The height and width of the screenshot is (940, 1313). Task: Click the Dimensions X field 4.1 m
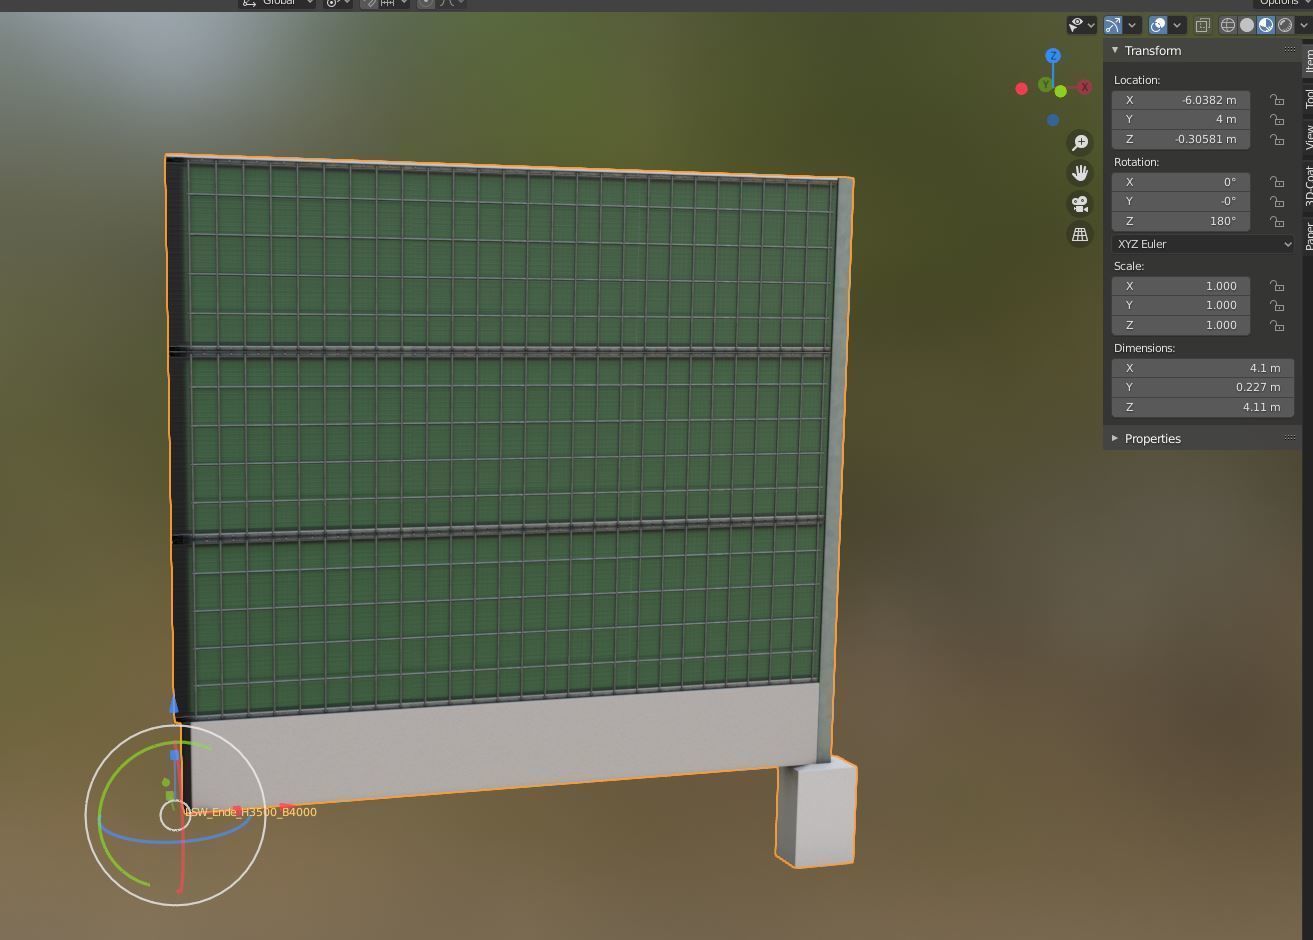tap(1203, 368)
